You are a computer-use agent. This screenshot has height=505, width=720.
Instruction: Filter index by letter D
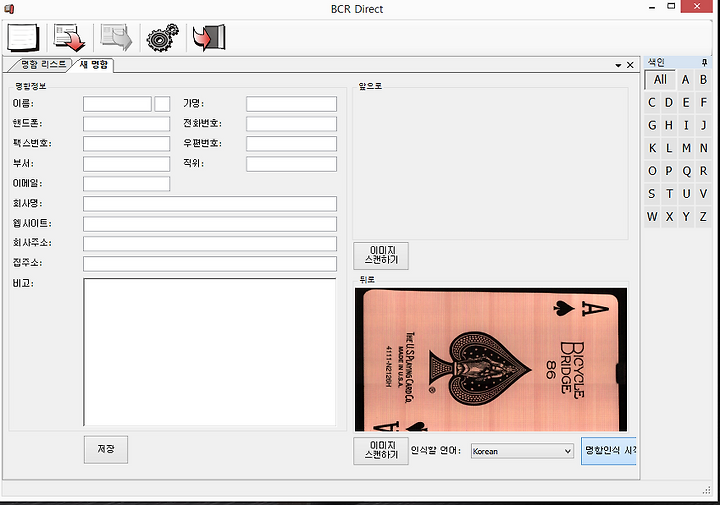coord(669,102)
